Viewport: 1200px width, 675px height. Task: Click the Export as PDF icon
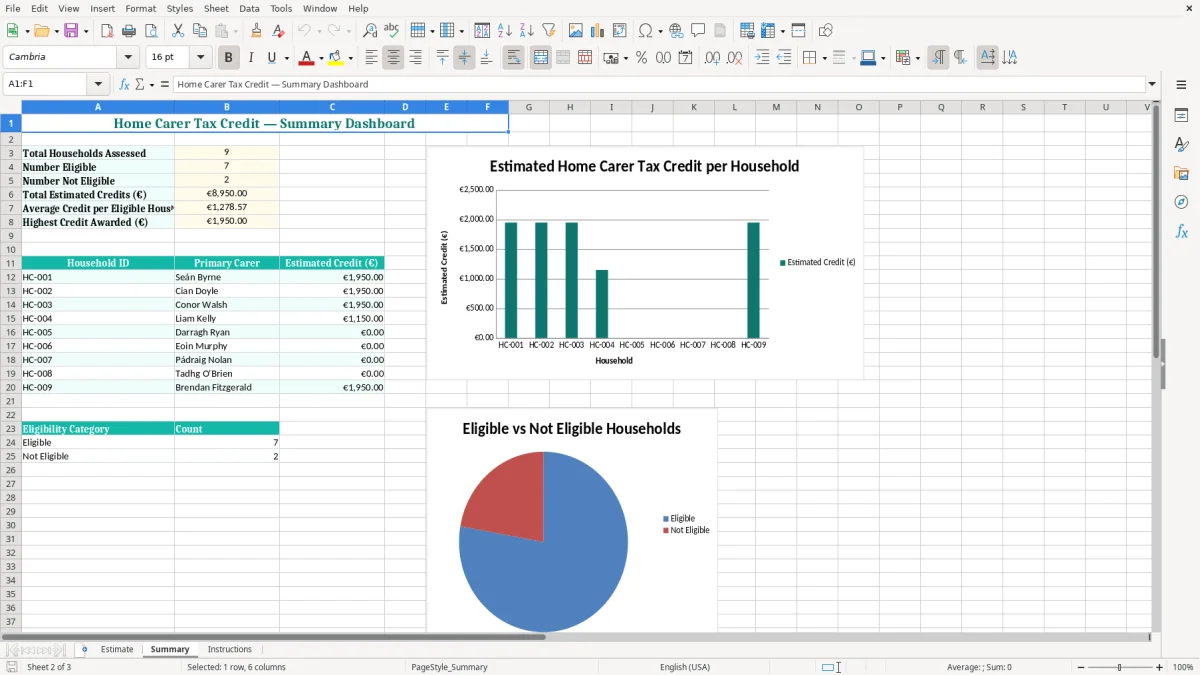pyautogui.click(x=107, y=31)
